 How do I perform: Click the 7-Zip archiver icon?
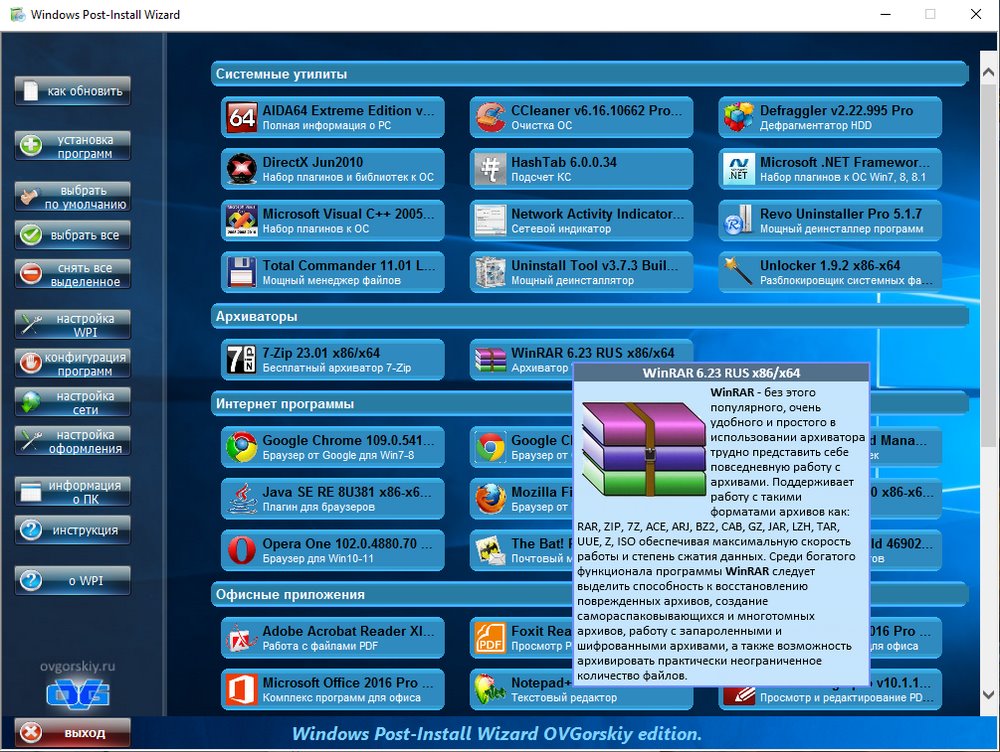click(242, 360)
